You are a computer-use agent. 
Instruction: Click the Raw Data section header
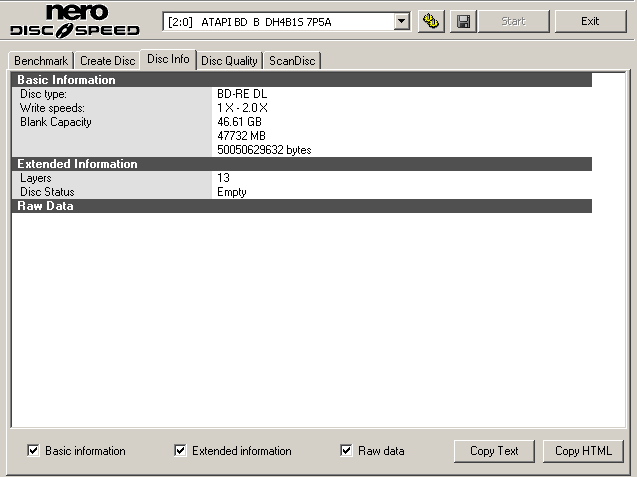[x=302, y=206]
